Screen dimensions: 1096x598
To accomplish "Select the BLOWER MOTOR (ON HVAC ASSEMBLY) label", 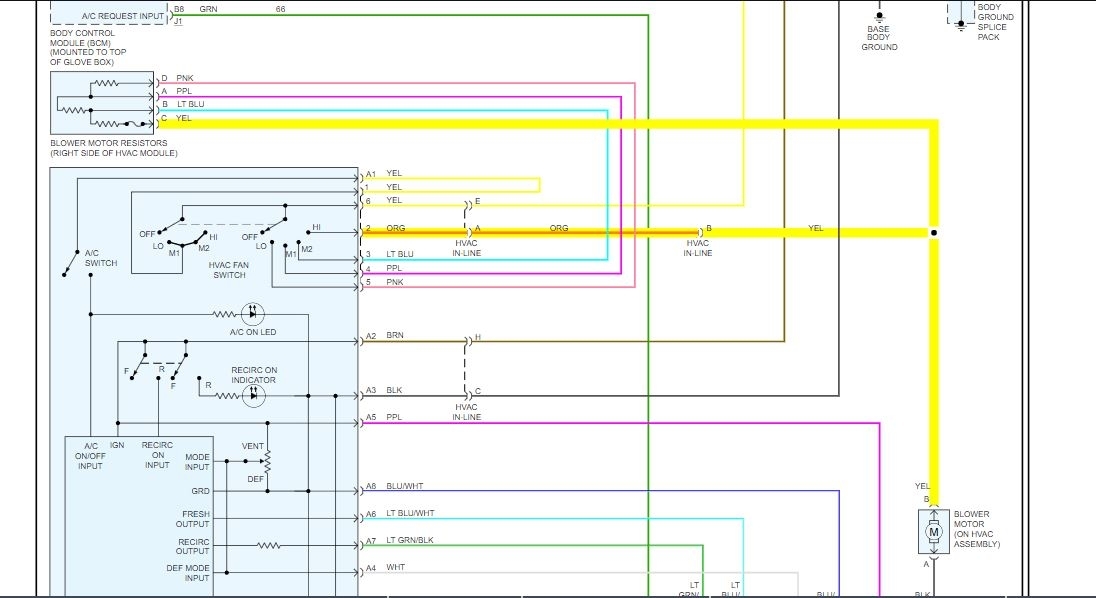I will click(x=976, y=529).
